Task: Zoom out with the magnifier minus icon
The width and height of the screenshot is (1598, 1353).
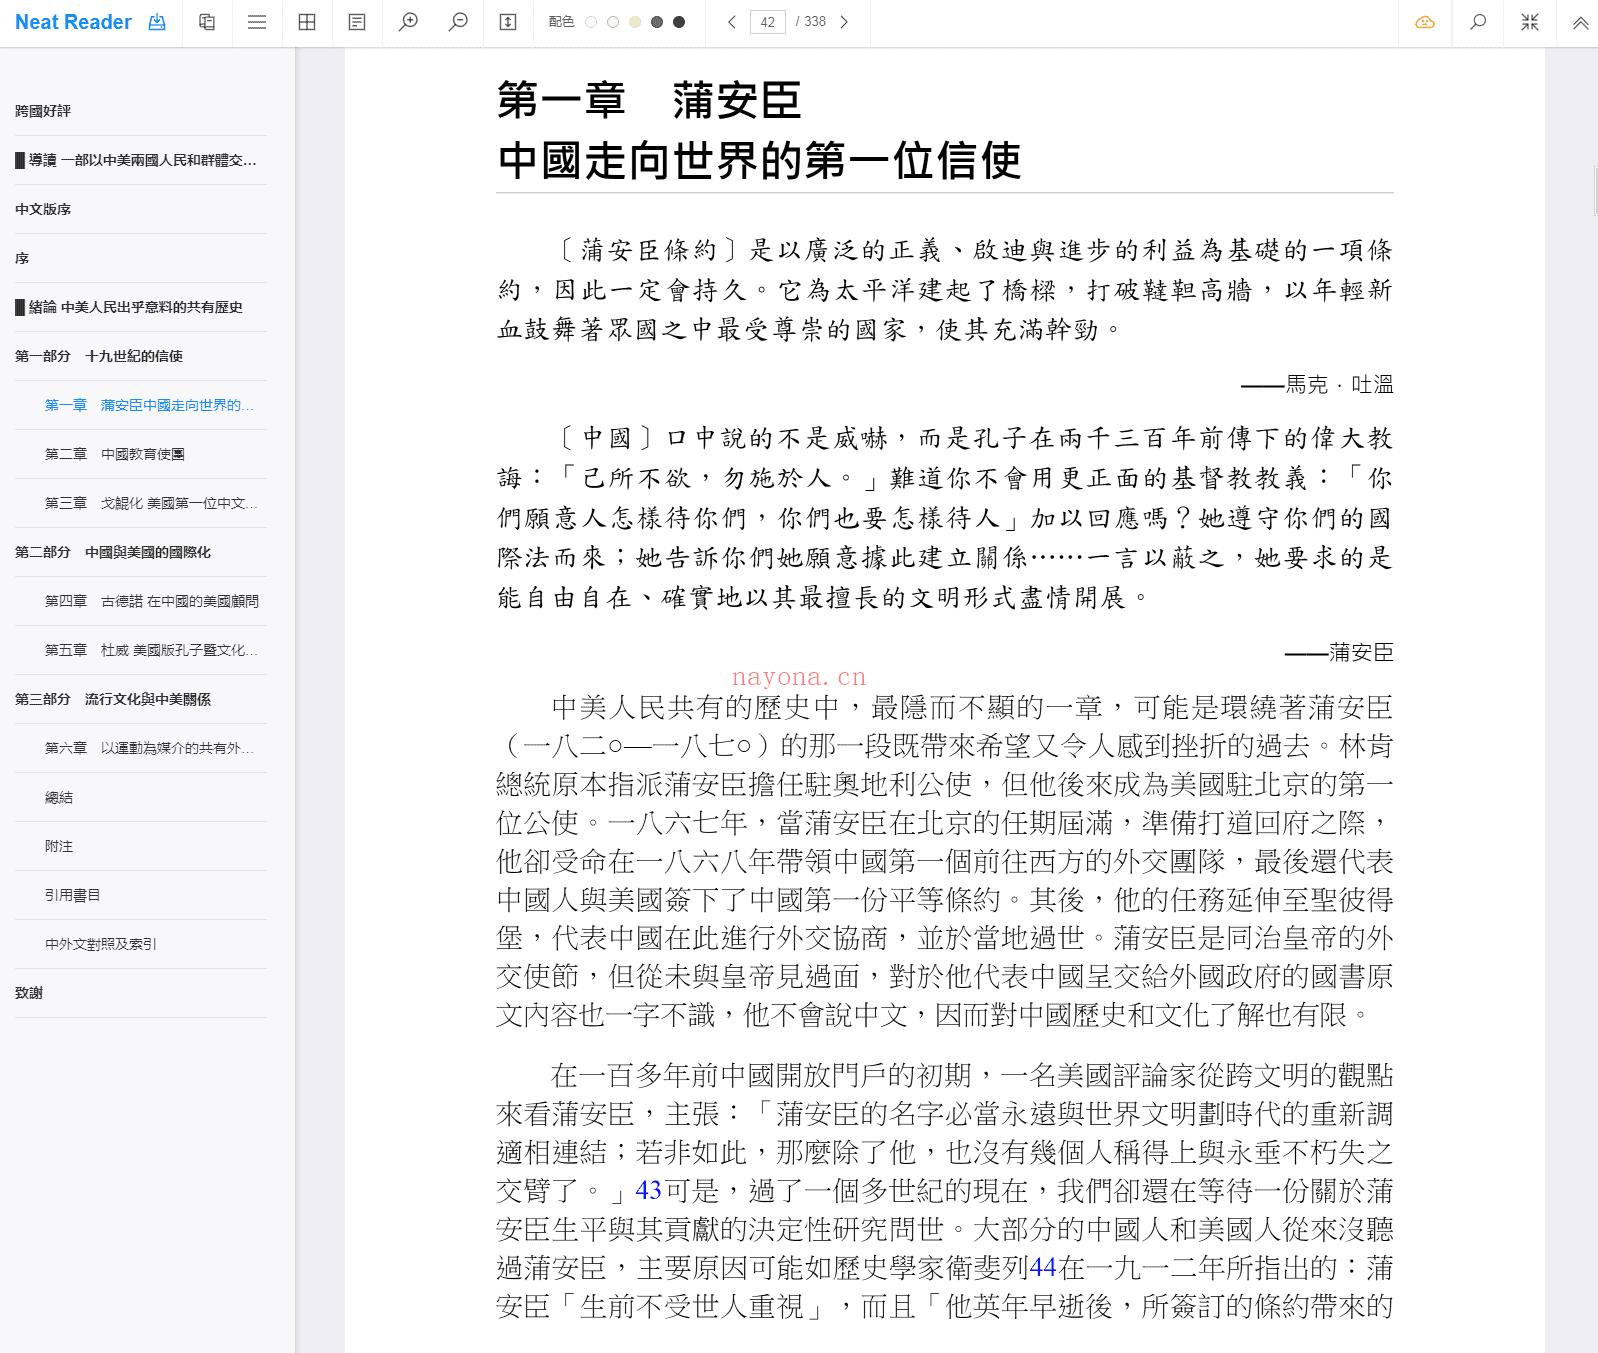Action: point(458,22)
